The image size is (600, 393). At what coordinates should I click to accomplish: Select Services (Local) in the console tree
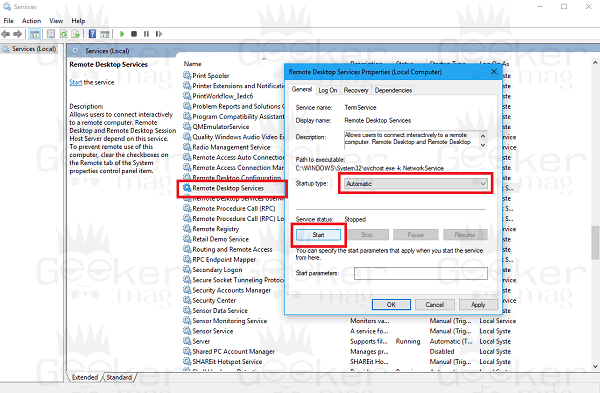click(34, 49)
